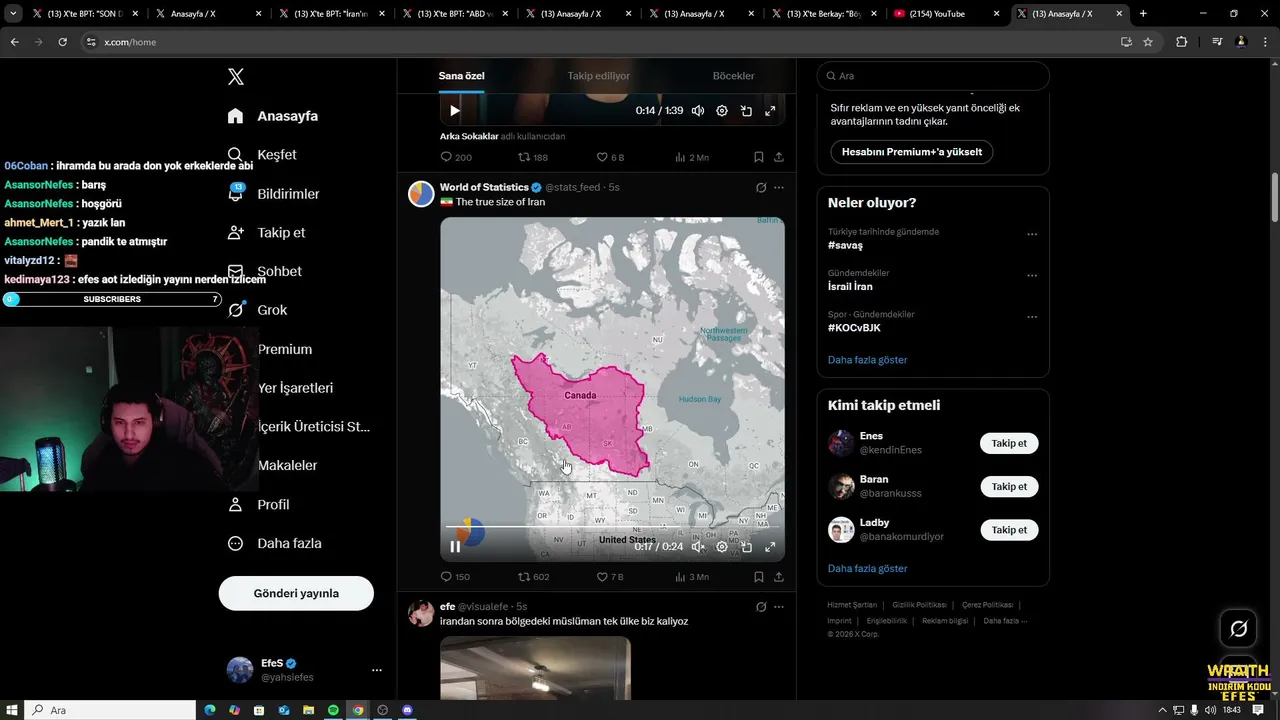Share the Arka Sokaklar post
This screenshot has width=1280, height=720.
tap(779, 157)
